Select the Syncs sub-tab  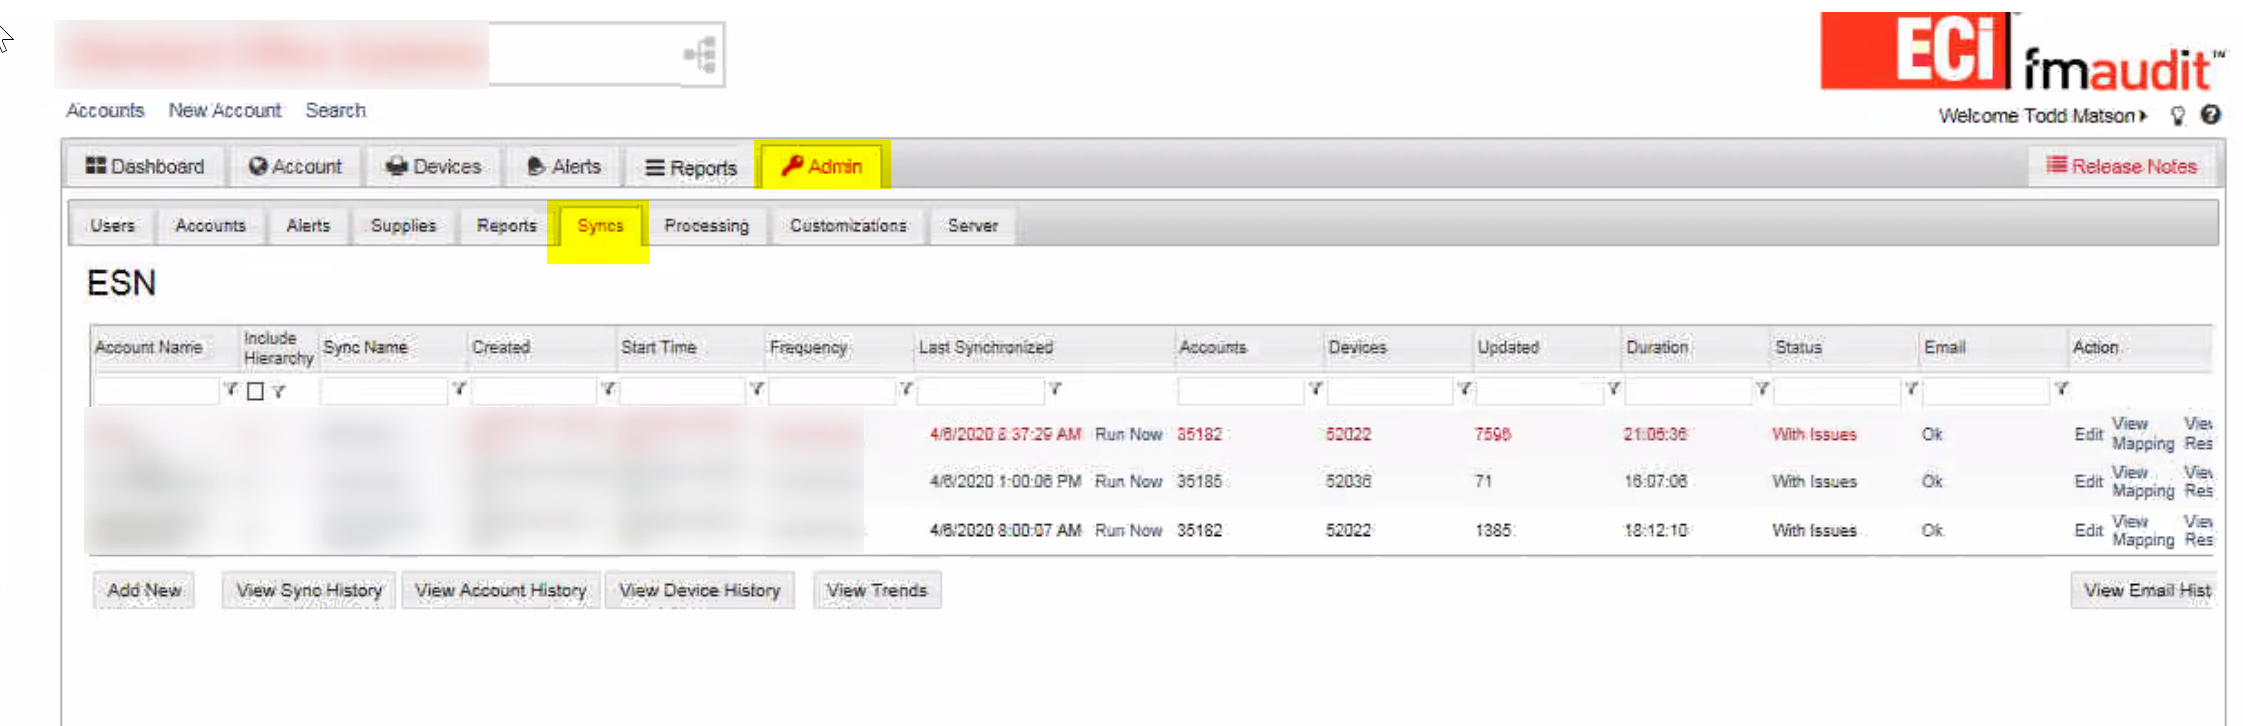click(600, 226)
